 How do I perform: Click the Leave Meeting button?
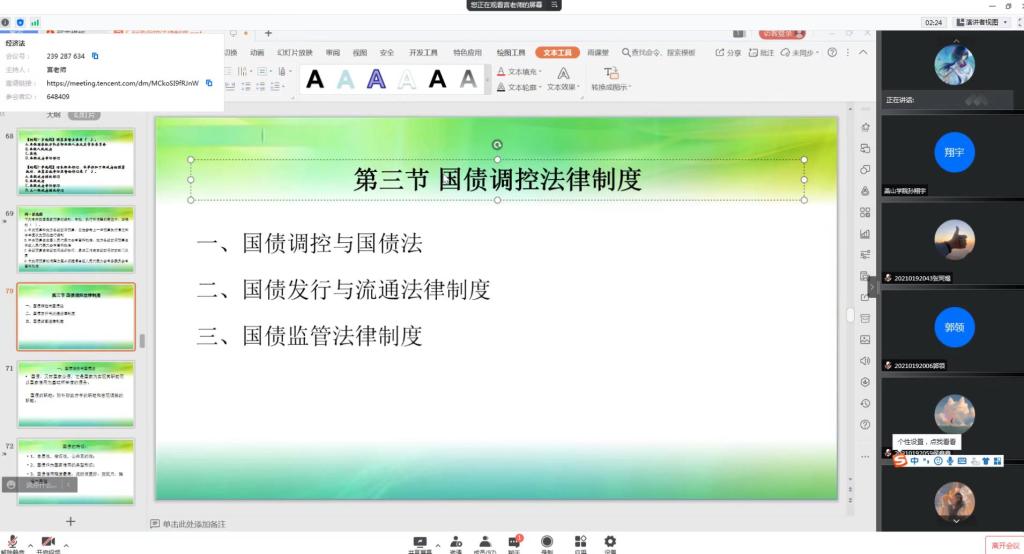1004,545
